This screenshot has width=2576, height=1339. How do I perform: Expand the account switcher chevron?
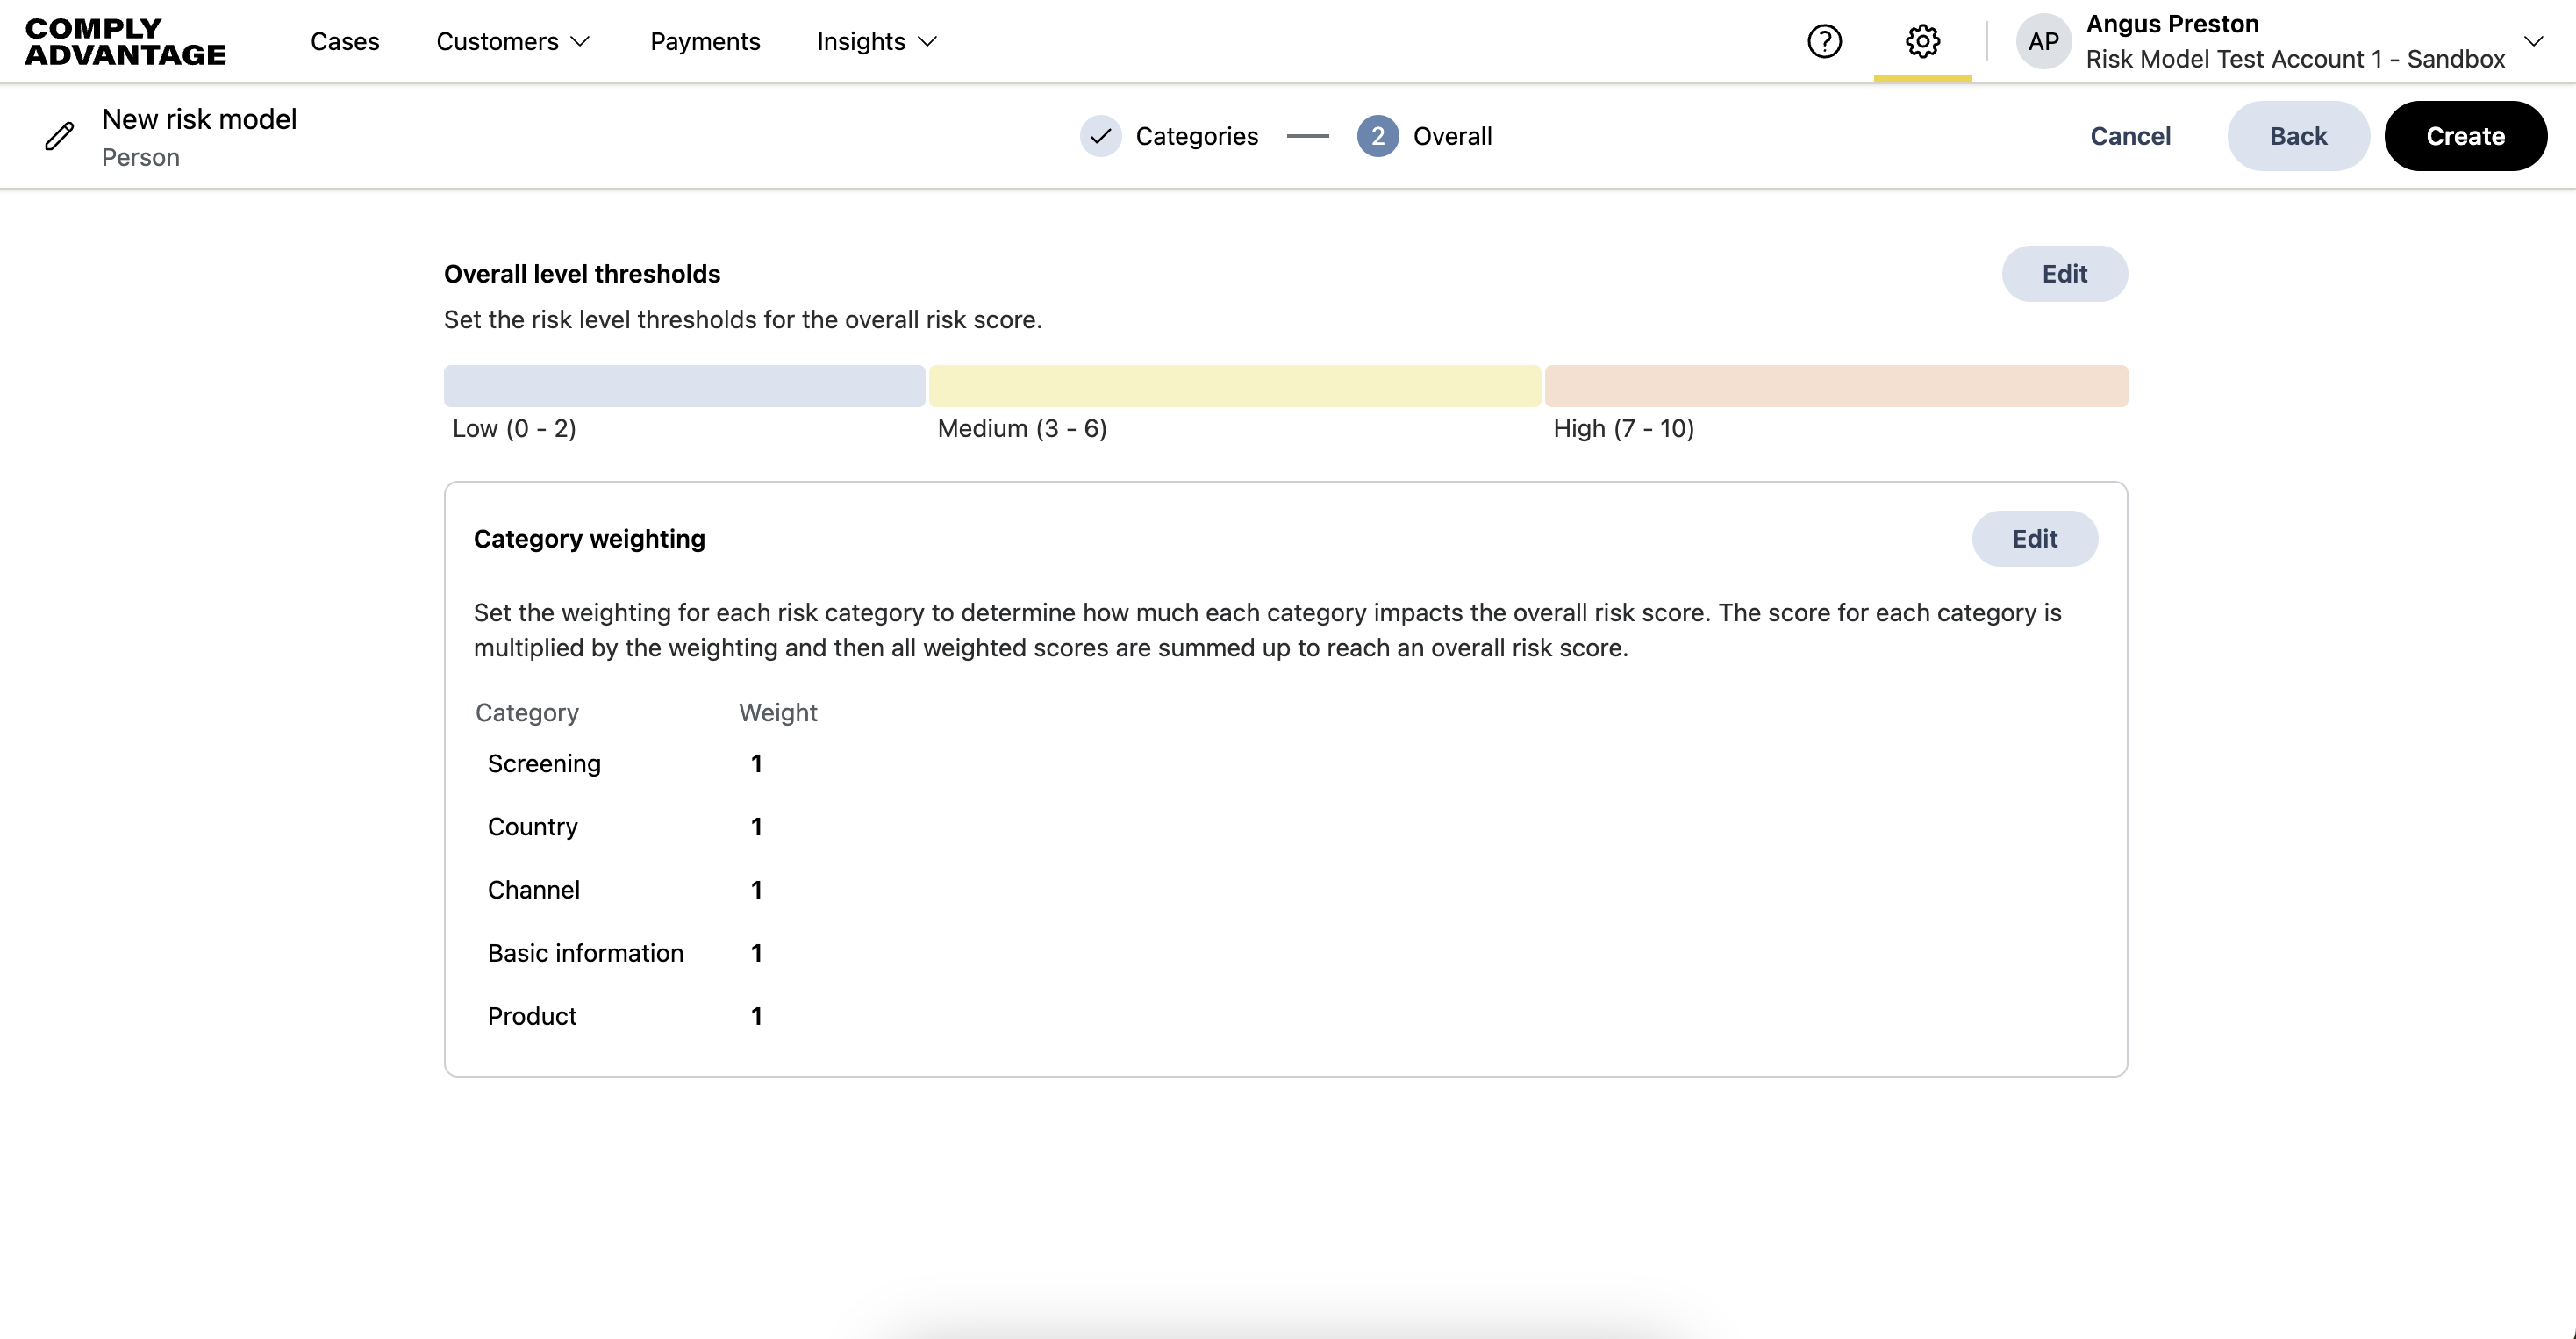pos(2533,41)
